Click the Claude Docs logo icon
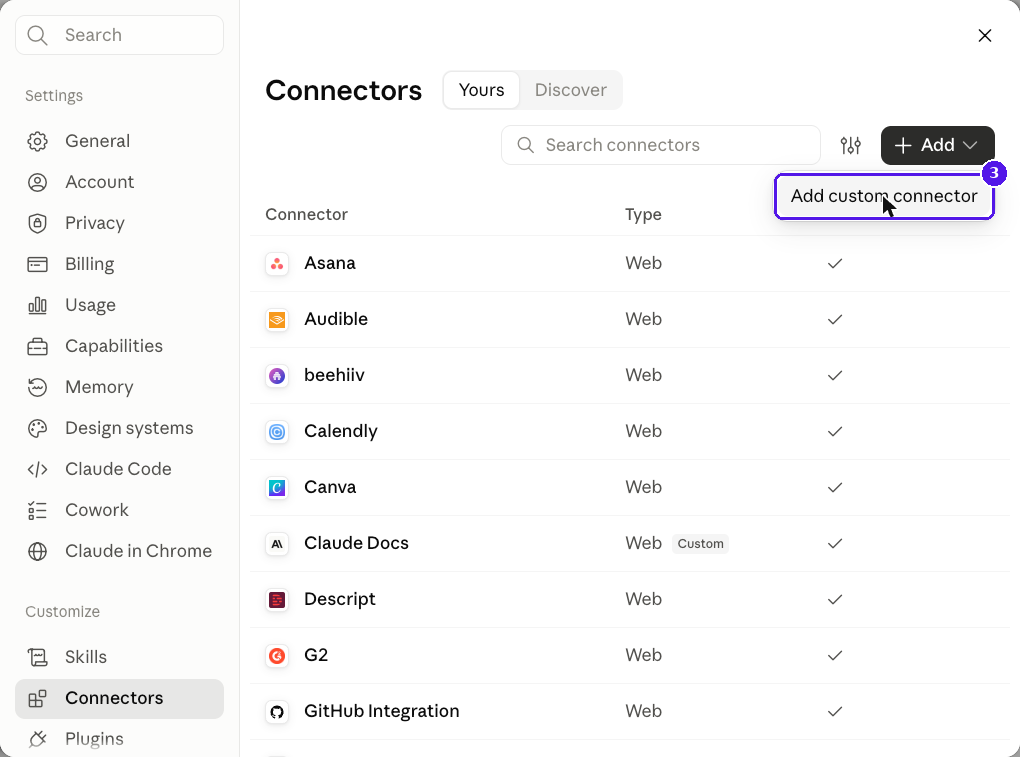This screenshot has width=1020, height=757. [277, 543]
